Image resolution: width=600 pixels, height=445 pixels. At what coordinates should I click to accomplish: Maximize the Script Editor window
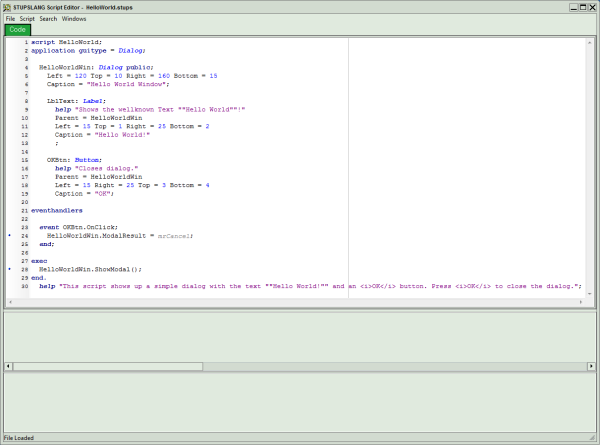583,7
